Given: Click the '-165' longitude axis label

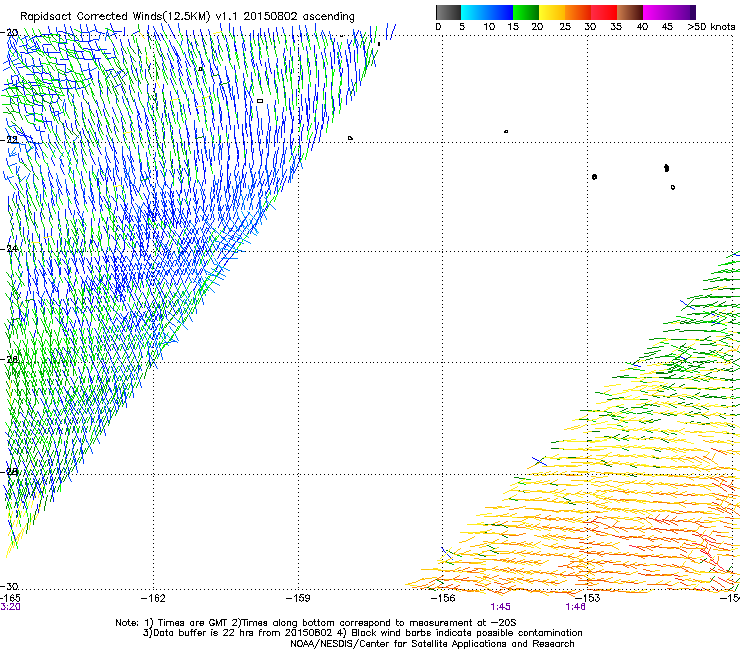Looking at the screenshot, I should click(10, 598).
